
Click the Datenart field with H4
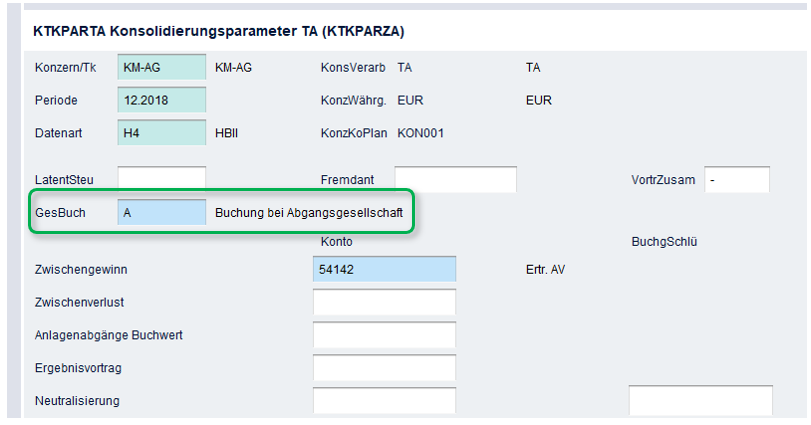(162, 133)
